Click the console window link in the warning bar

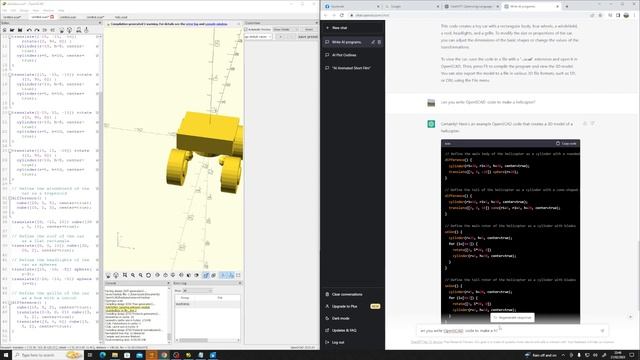(216, 24)
